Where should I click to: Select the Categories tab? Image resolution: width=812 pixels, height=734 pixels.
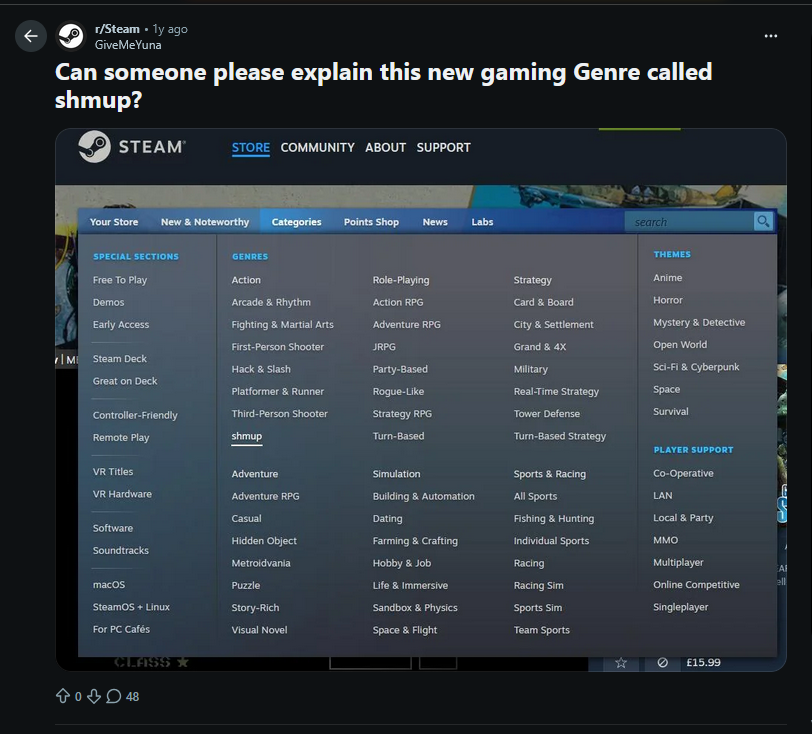tap(296, 222)
